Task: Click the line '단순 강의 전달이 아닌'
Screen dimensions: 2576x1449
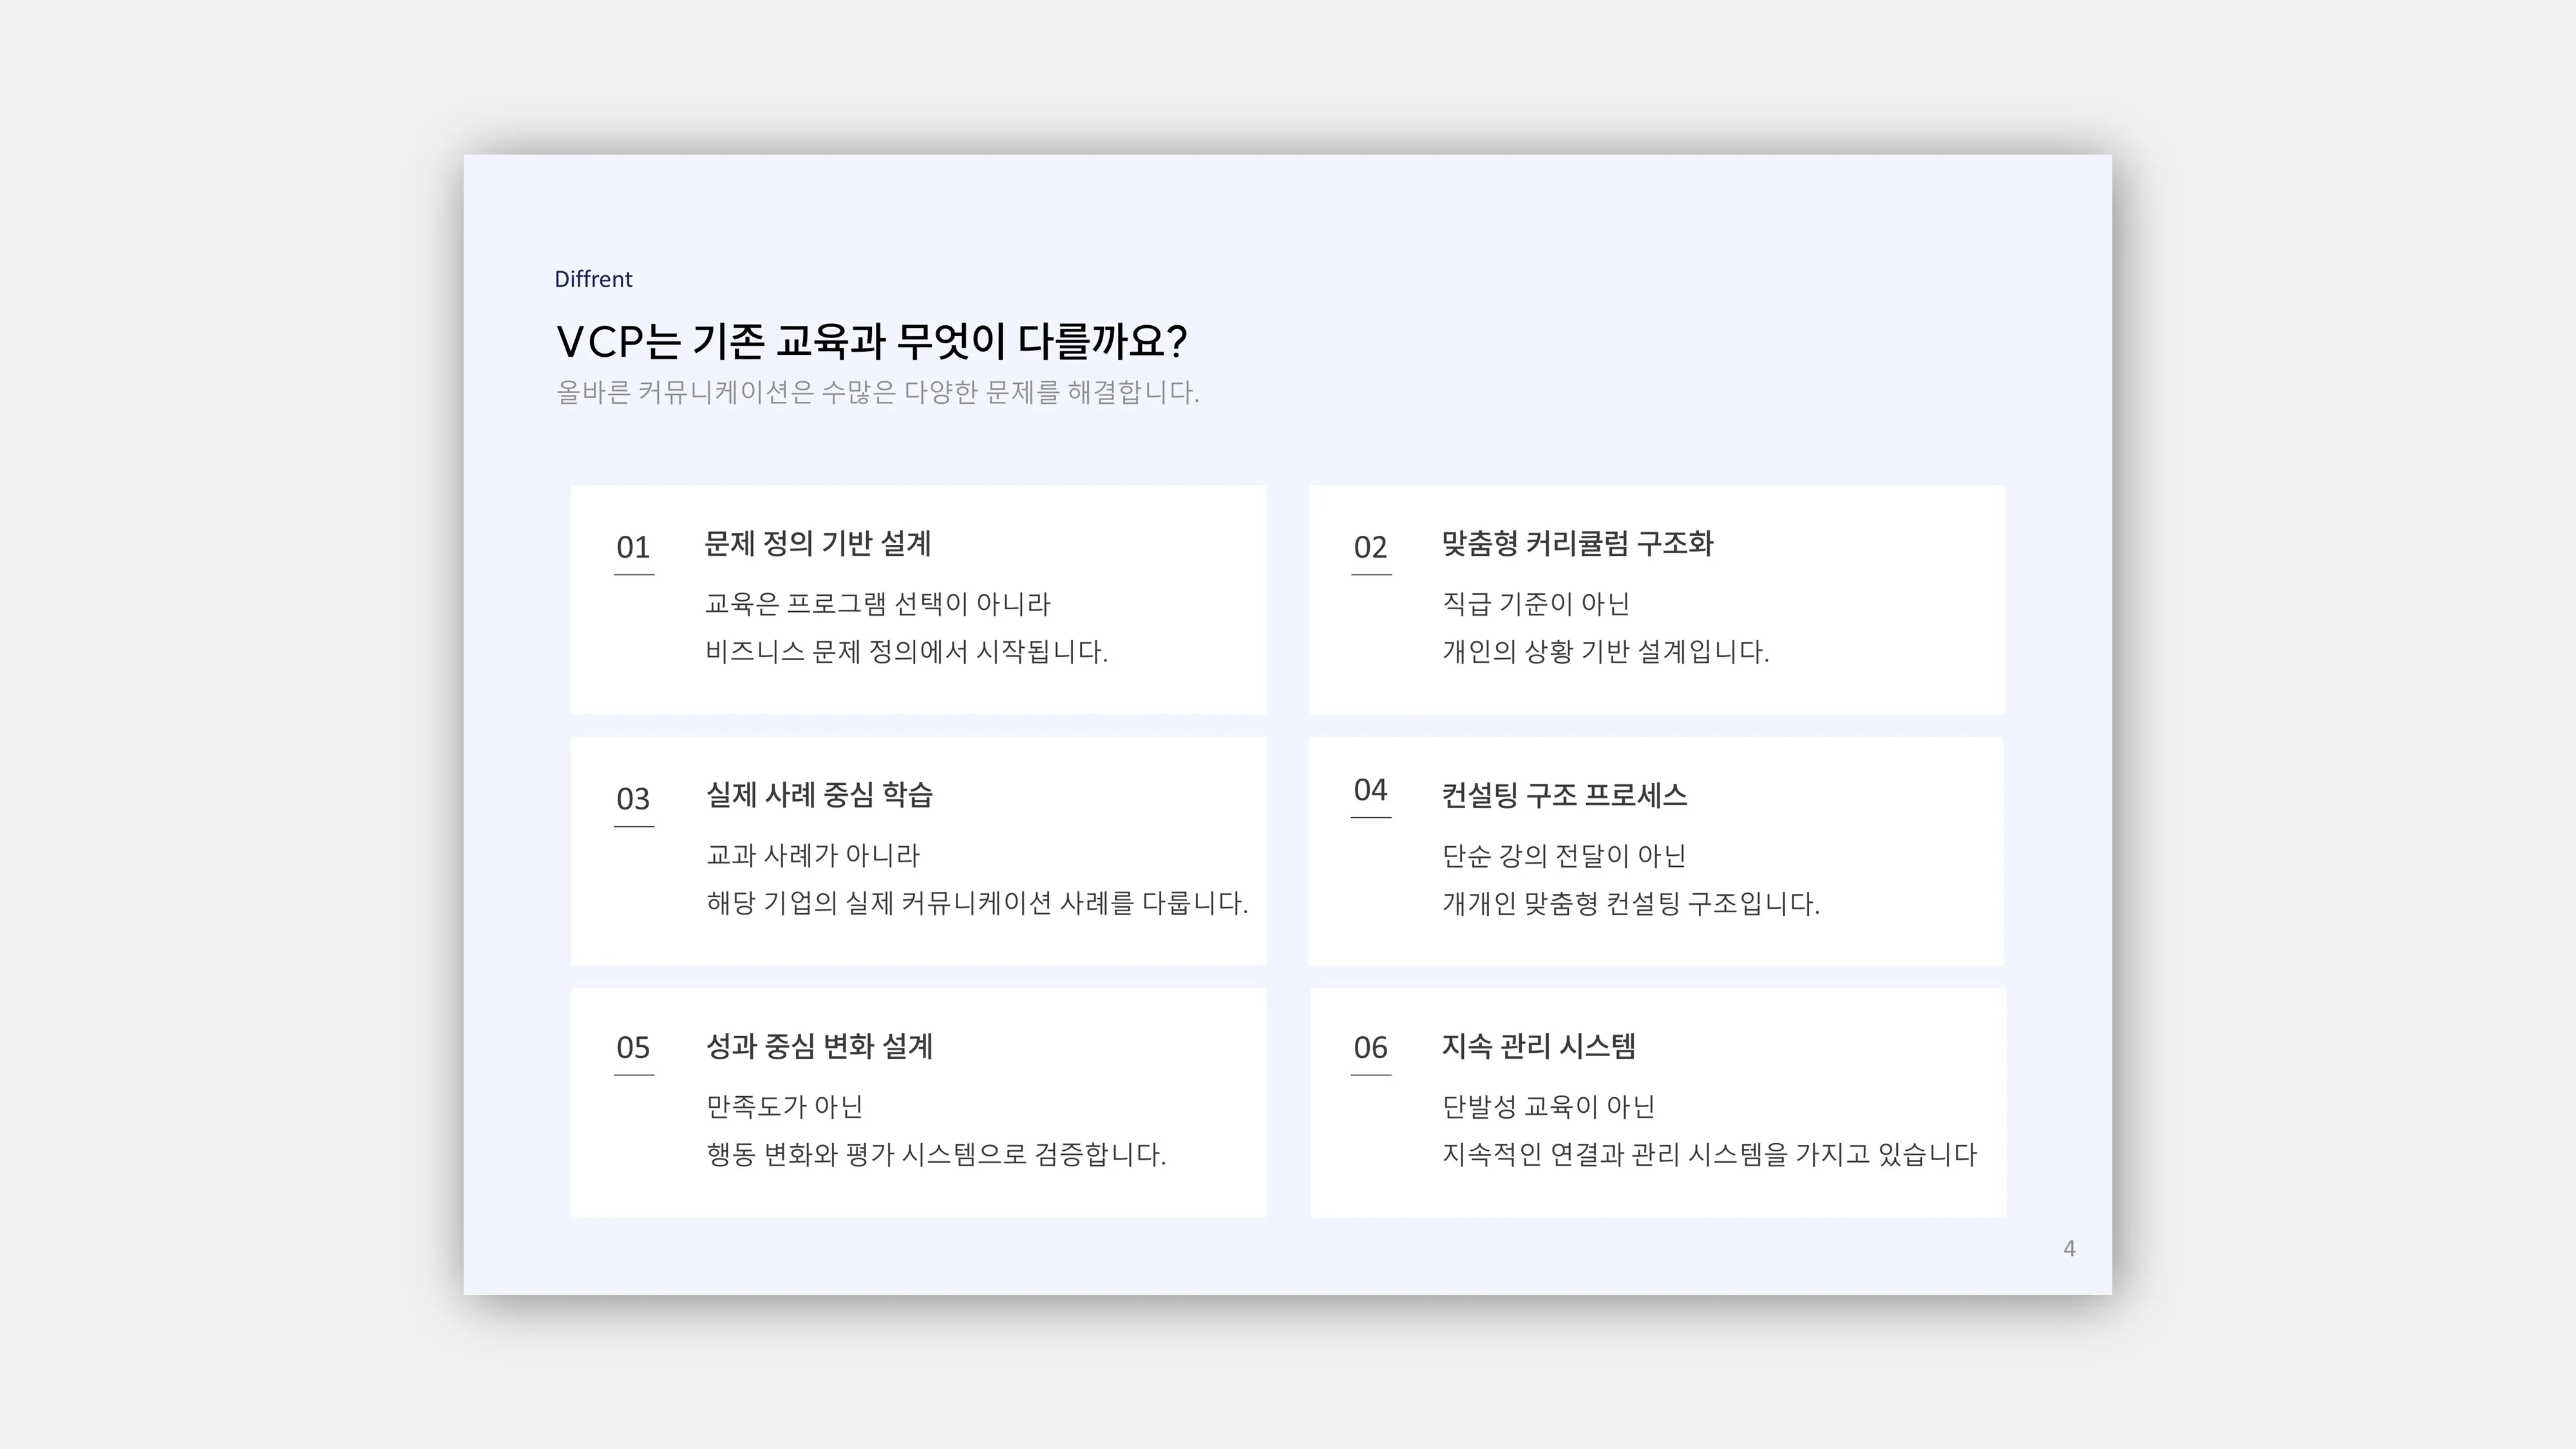Action: (1564, 856)
